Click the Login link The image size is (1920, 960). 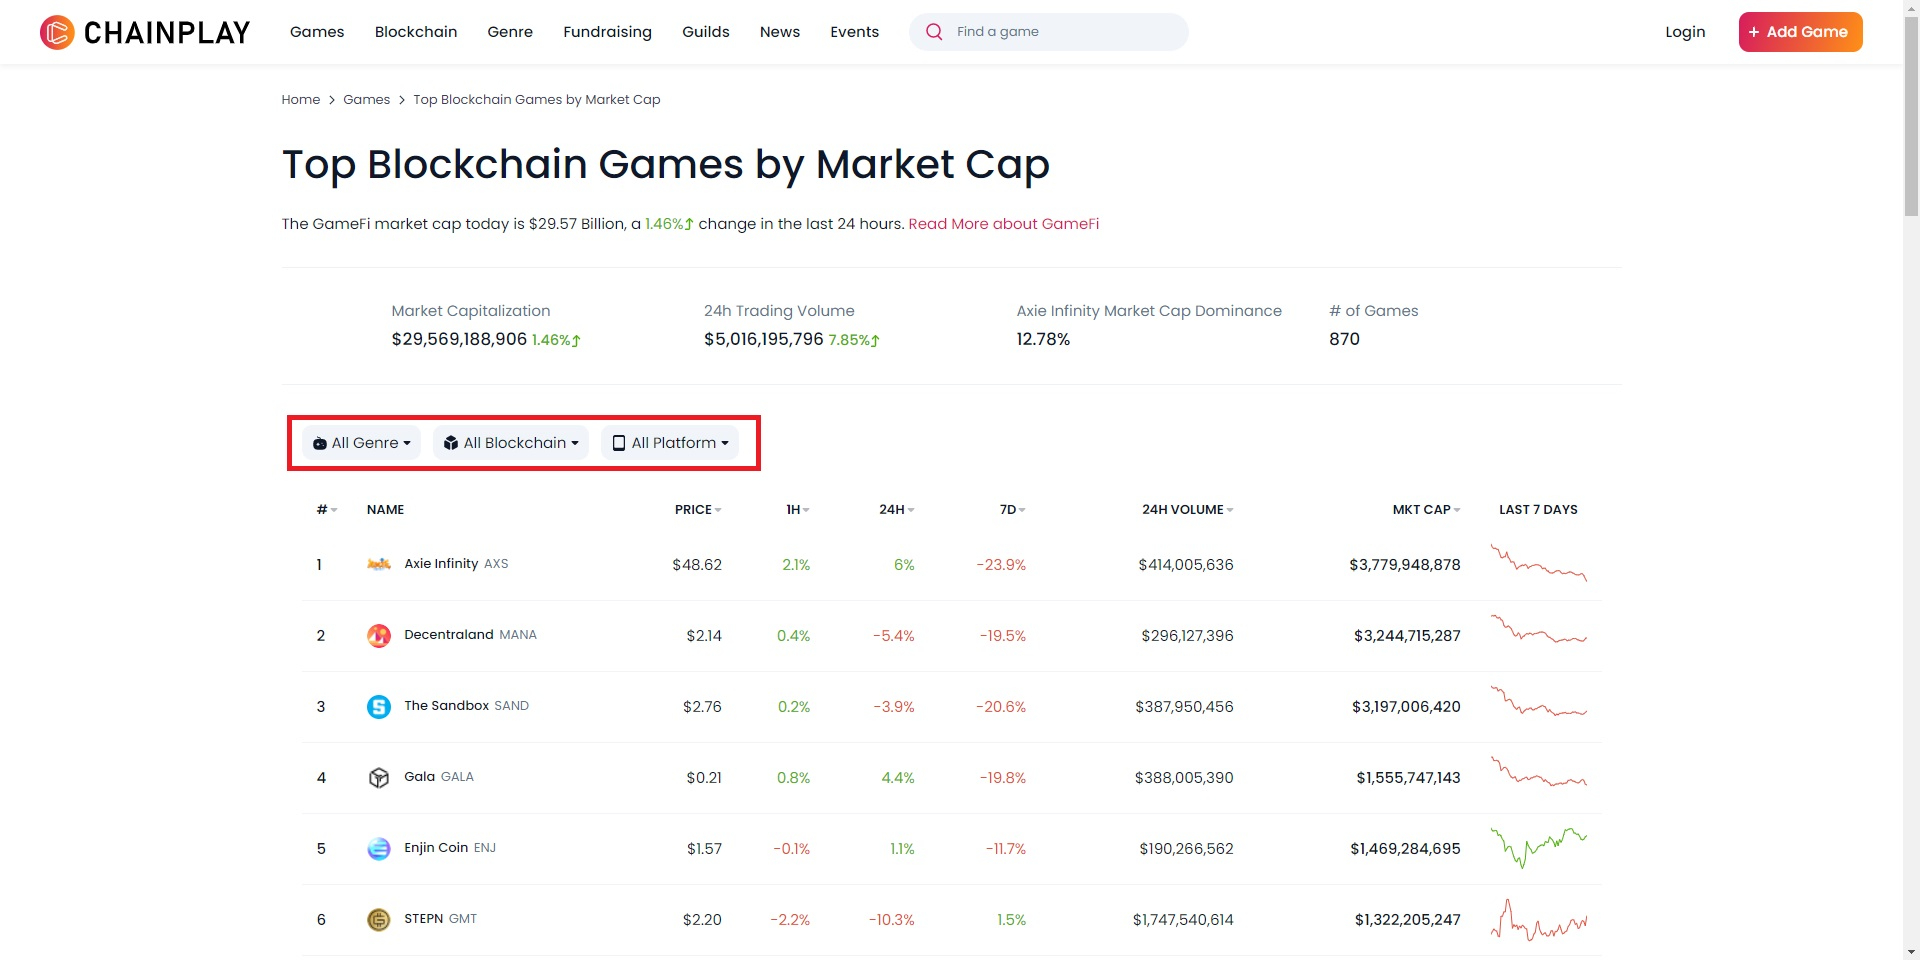tap(1685, 32)
